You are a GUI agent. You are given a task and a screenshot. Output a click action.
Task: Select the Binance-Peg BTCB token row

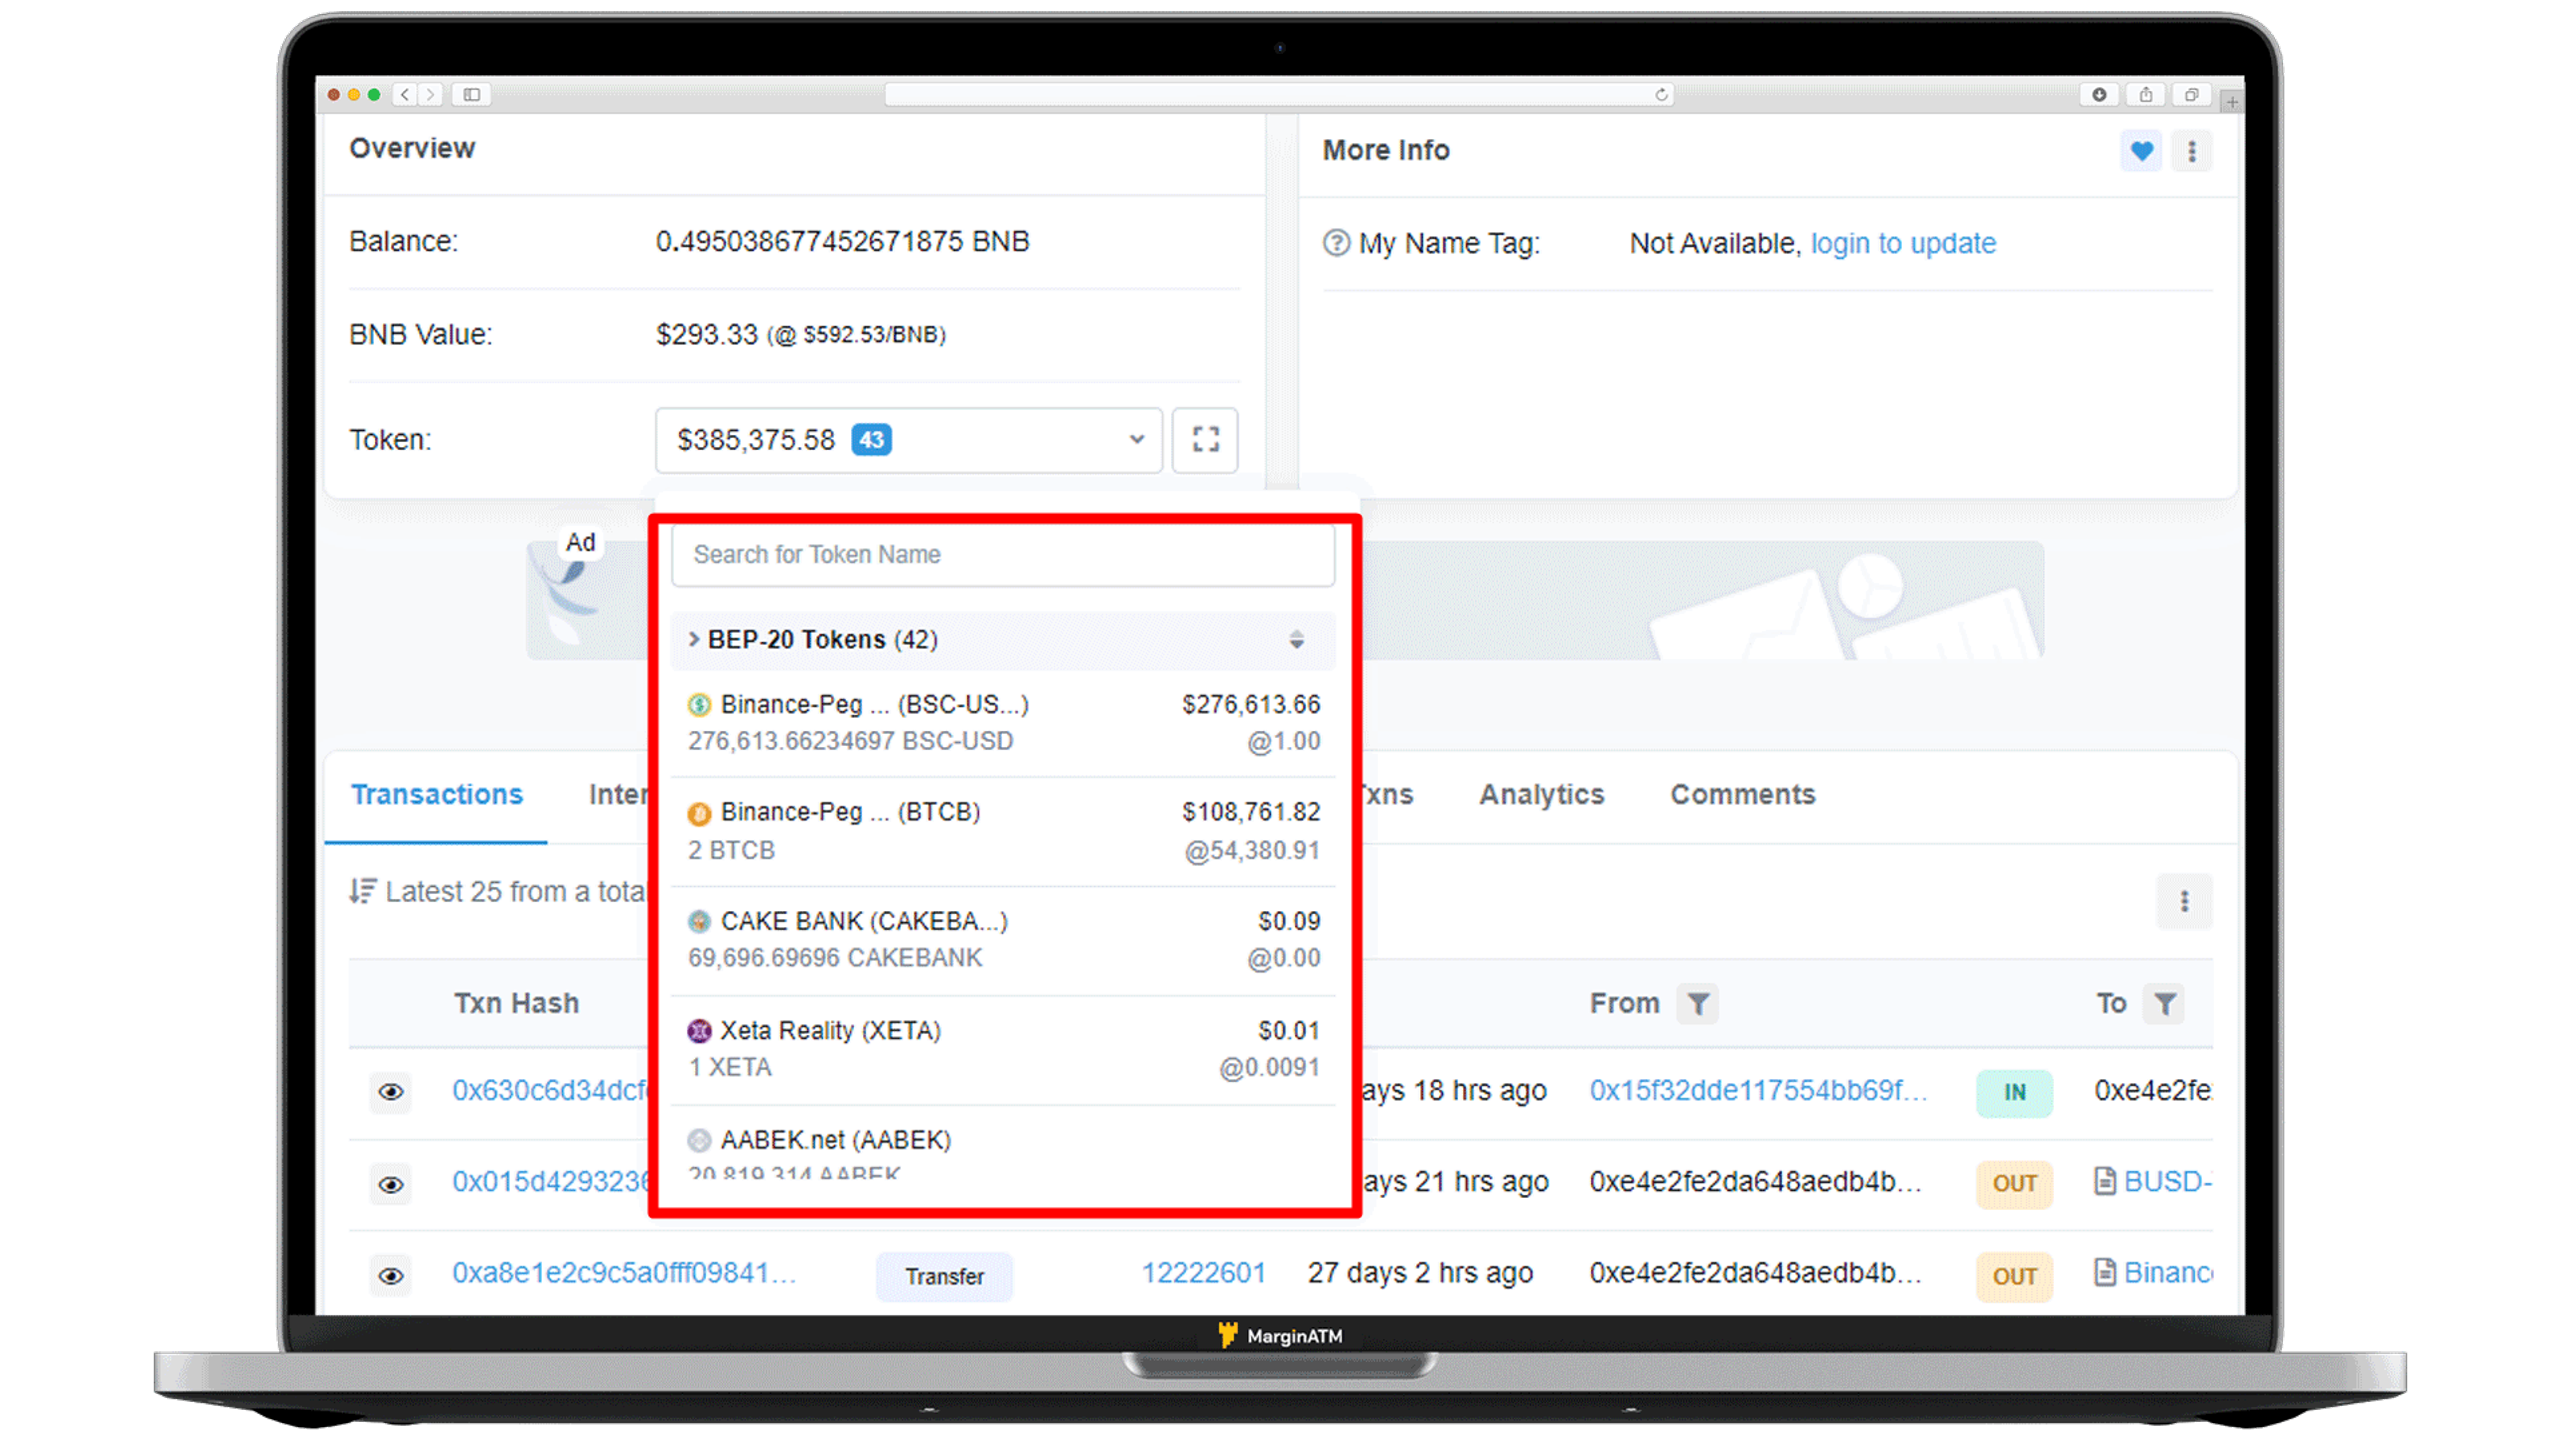1003,831
